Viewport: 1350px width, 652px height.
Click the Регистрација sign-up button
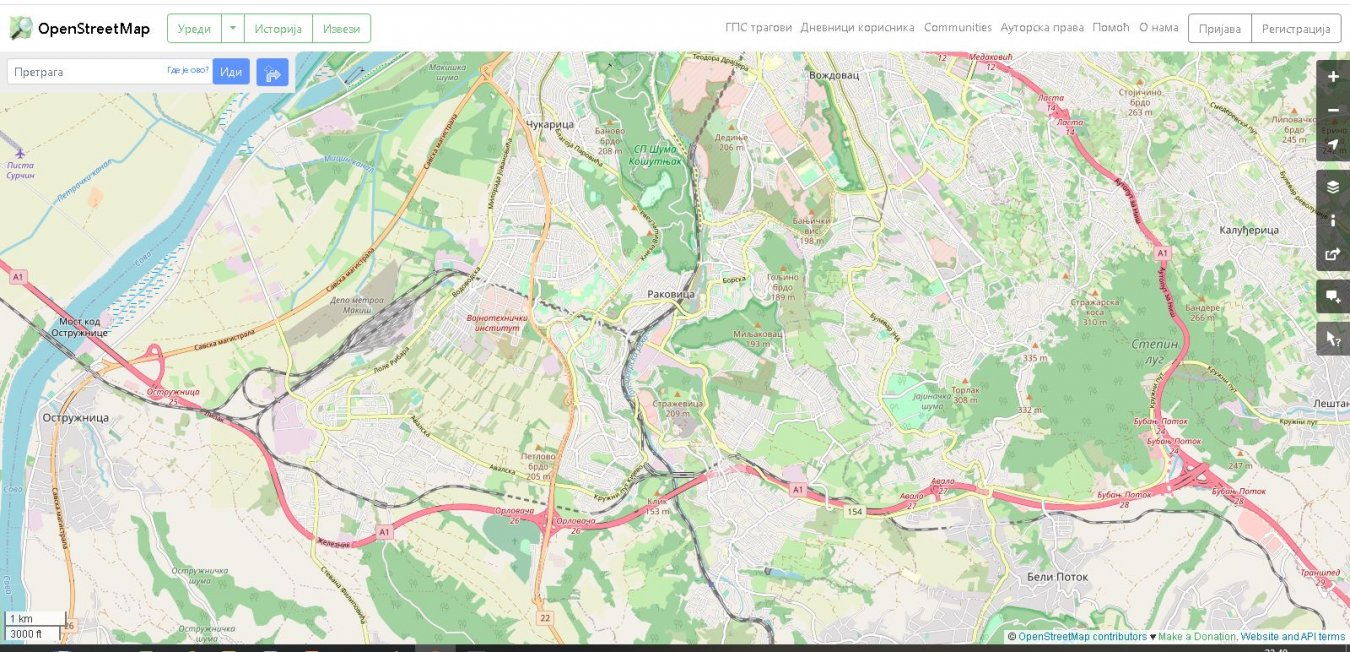click(x=1296, y=29)
